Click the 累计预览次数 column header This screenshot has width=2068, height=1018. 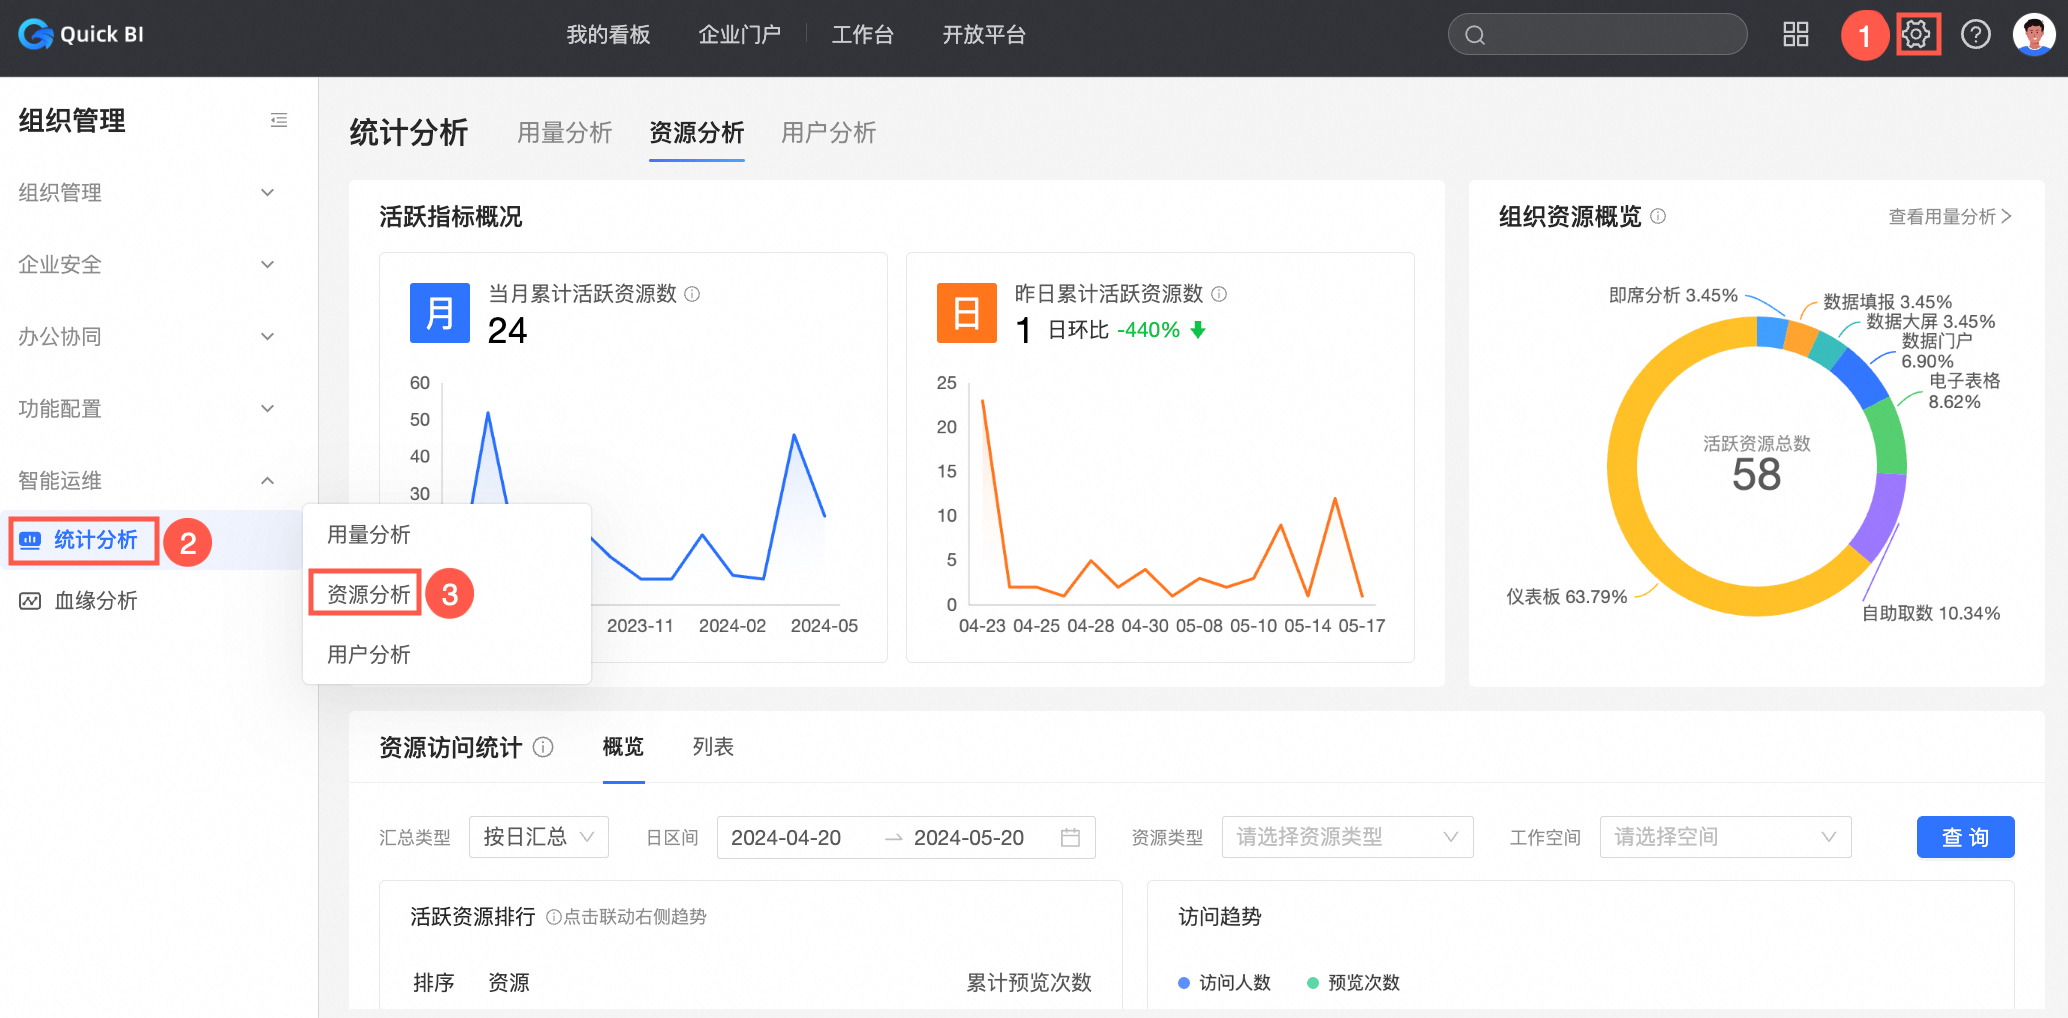coord(1029,983)
